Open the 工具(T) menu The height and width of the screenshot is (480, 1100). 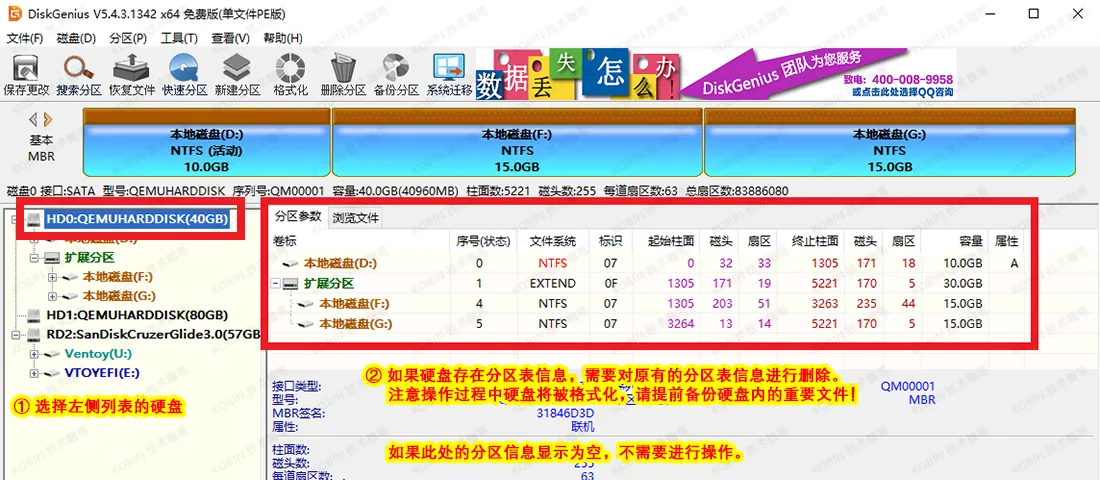click(x=179, y=38)
